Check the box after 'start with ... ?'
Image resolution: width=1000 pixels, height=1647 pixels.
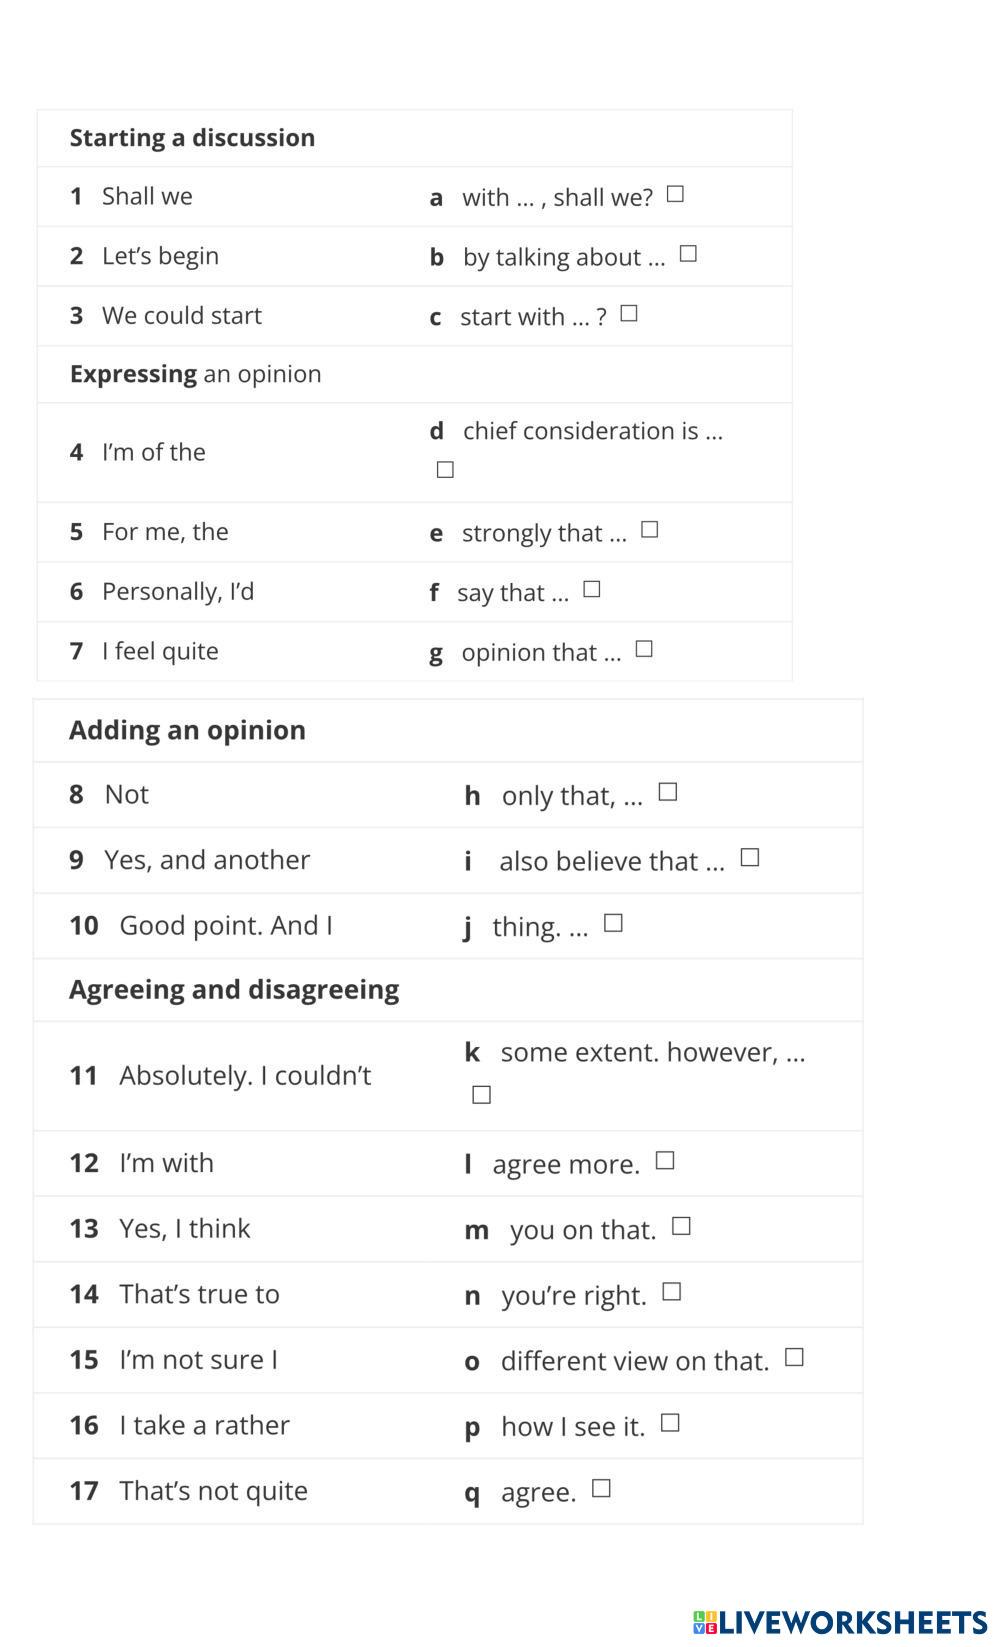[629, 313]
